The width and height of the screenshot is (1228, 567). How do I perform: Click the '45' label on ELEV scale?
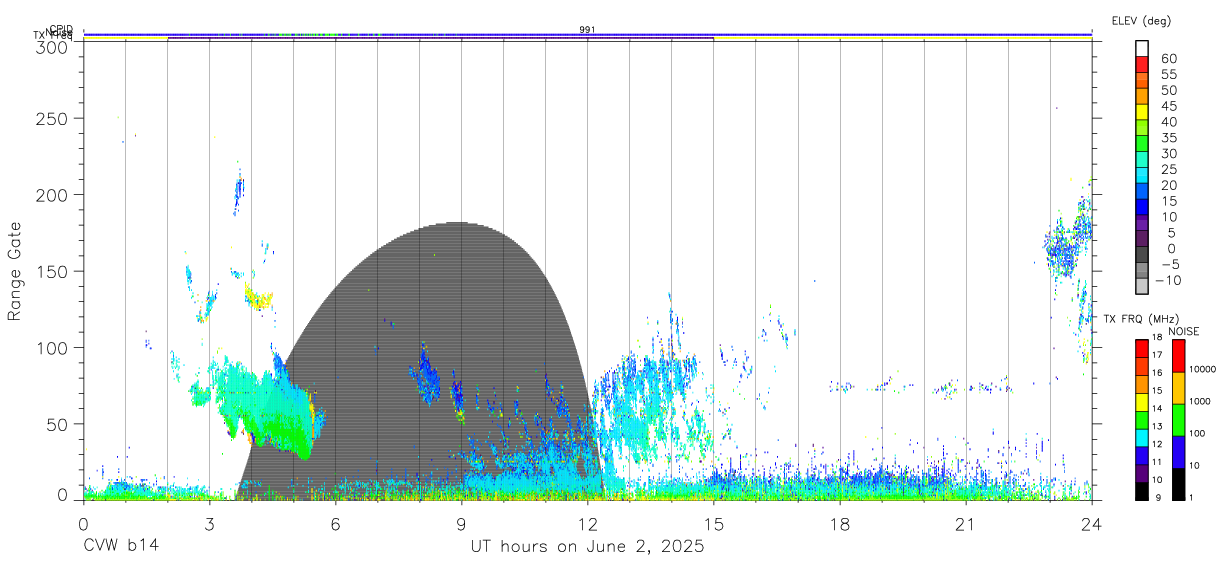1168,106
